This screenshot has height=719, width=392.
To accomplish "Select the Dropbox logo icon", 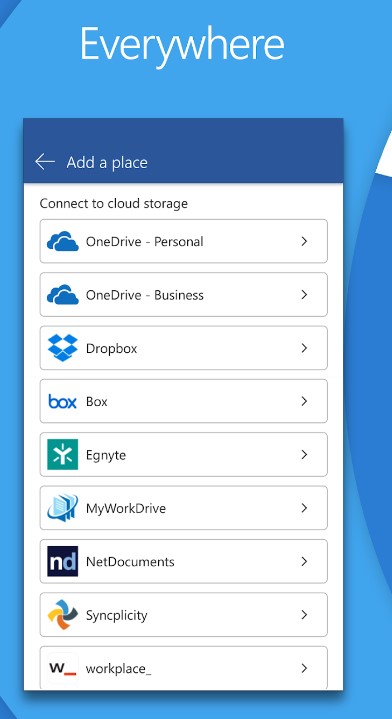I will point(63,348).
